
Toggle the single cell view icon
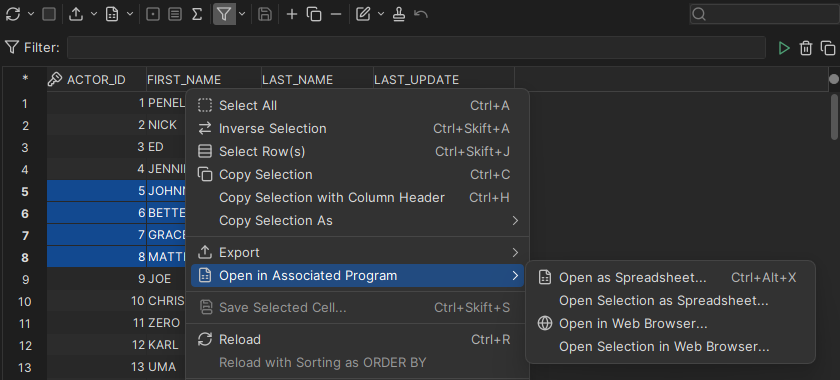point(153,14)
